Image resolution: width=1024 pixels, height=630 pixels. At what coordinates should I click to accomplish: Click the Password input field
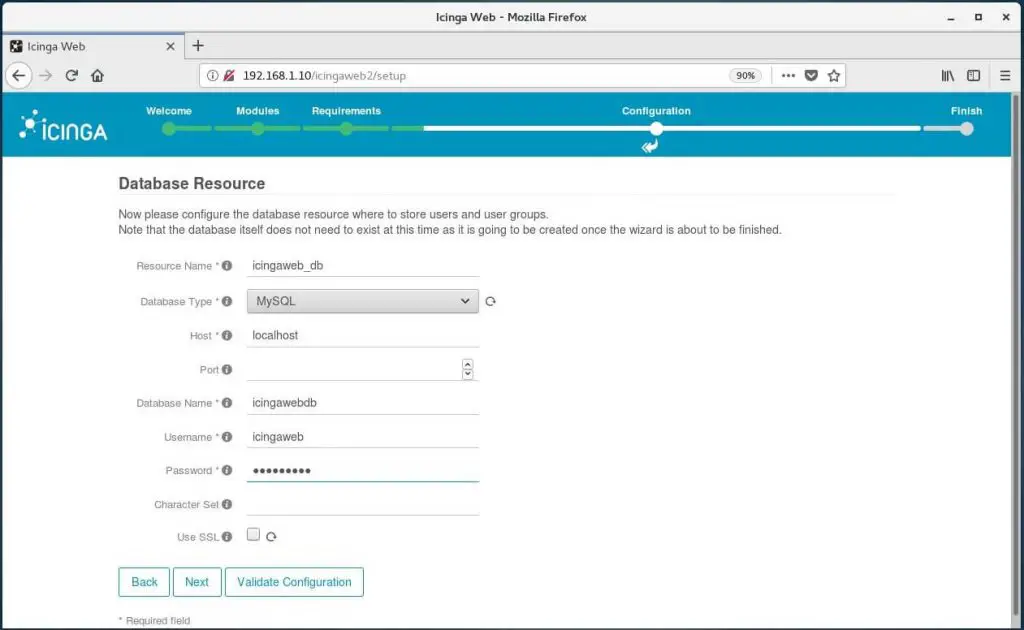[x=362, y=470]
